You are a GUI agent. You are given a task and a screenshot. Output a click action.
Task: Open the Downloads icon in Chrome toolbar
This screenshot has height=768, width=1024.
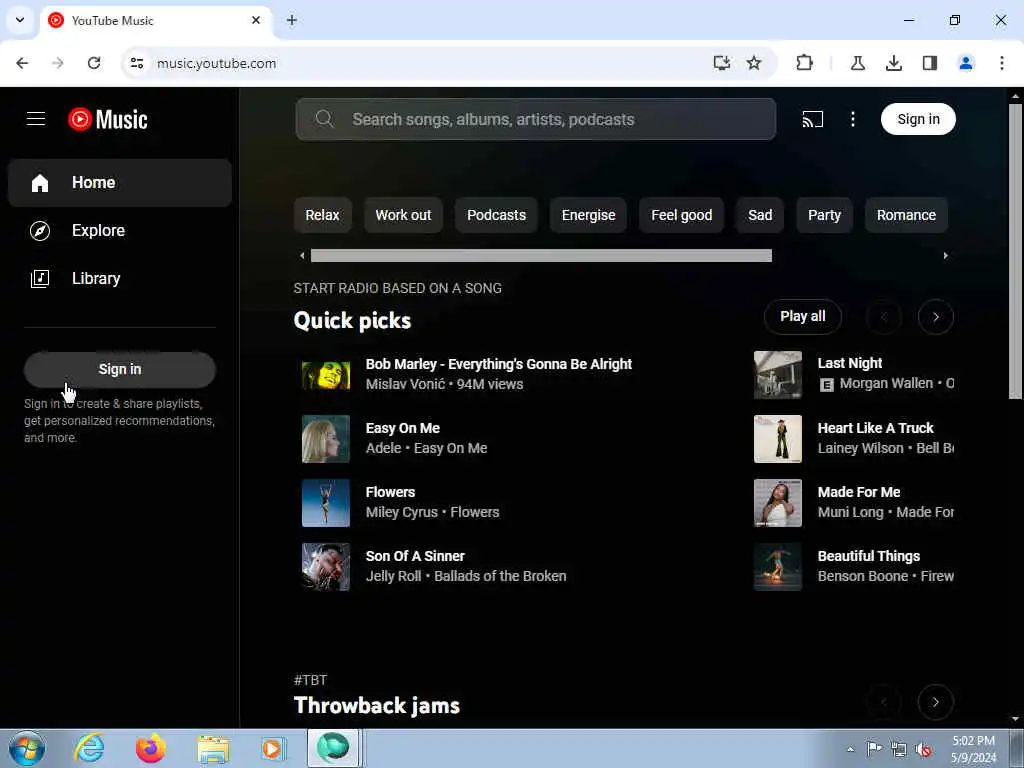pyautogui.click(x=894, y=63)
